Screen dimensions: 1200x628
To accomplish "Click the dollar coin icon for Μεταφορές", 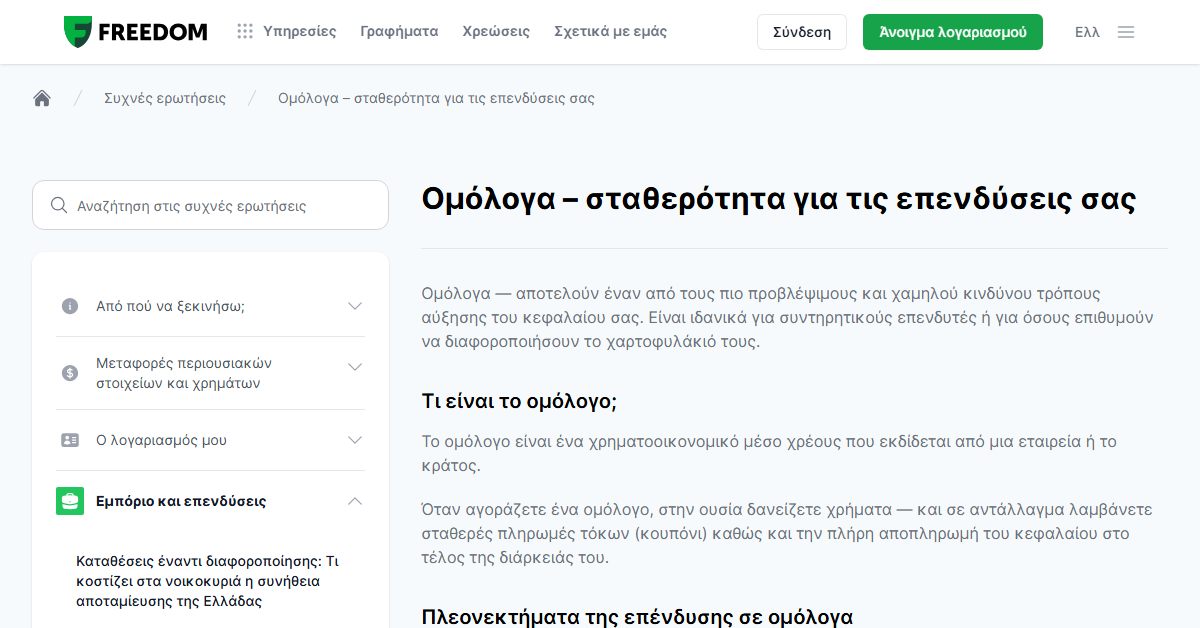I will coord(70,373).
